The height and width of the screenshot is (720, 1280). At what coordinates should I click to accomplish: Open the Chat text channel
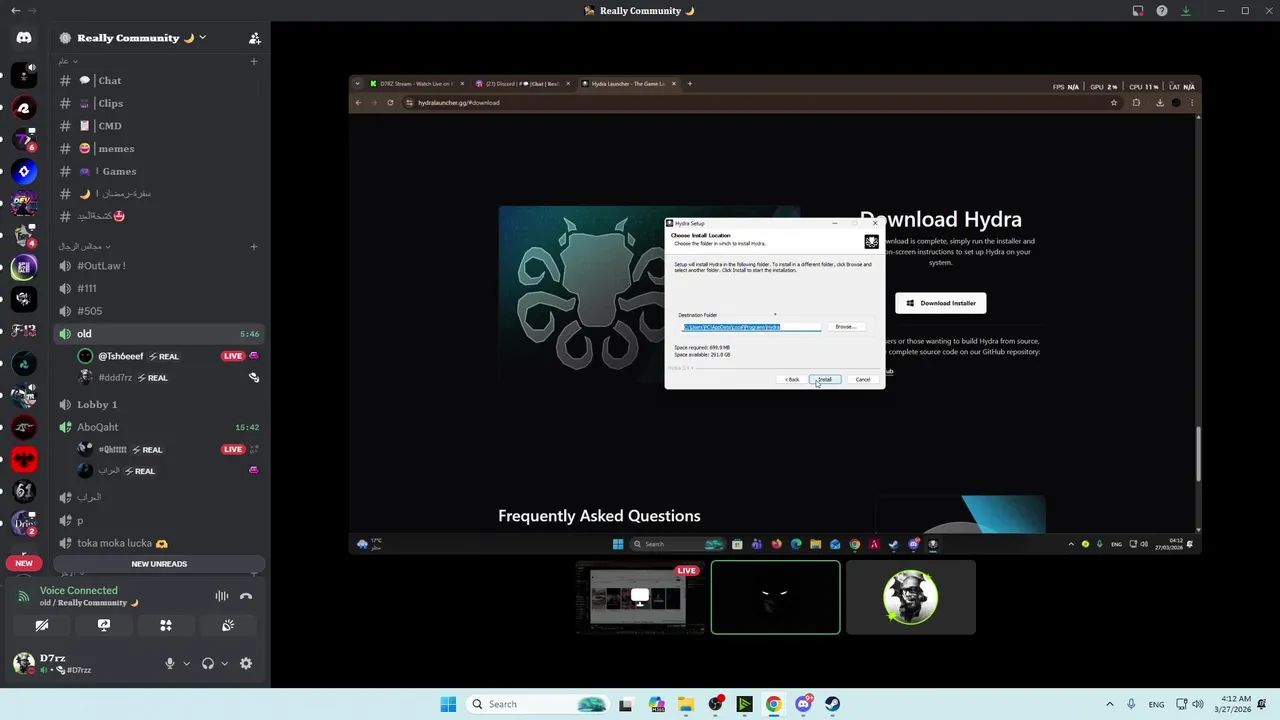[x=160, y=80]
